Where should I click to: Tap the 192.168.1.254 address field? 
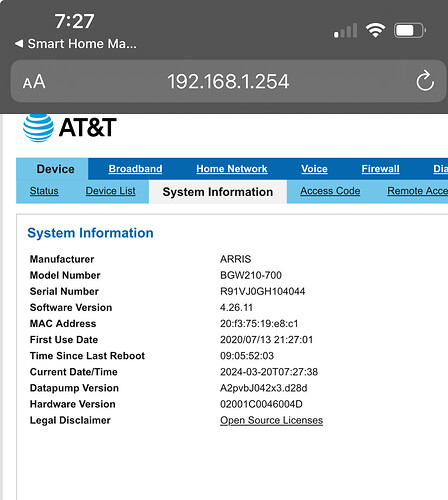(x=228, y=81)
